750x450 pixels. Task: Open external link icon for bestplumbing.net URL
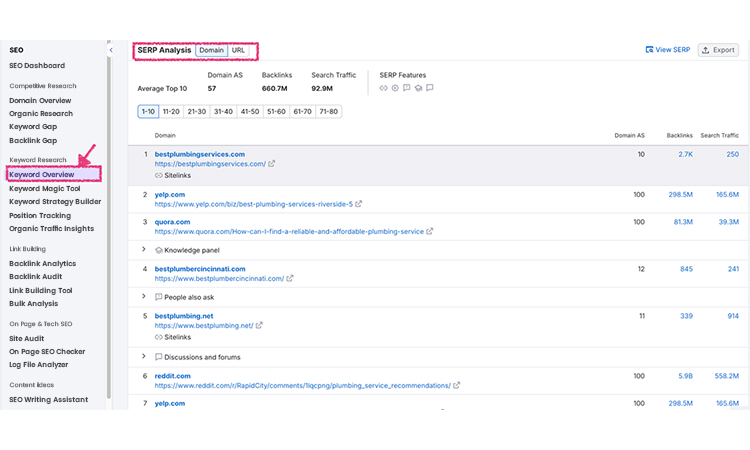coord(259,325)
